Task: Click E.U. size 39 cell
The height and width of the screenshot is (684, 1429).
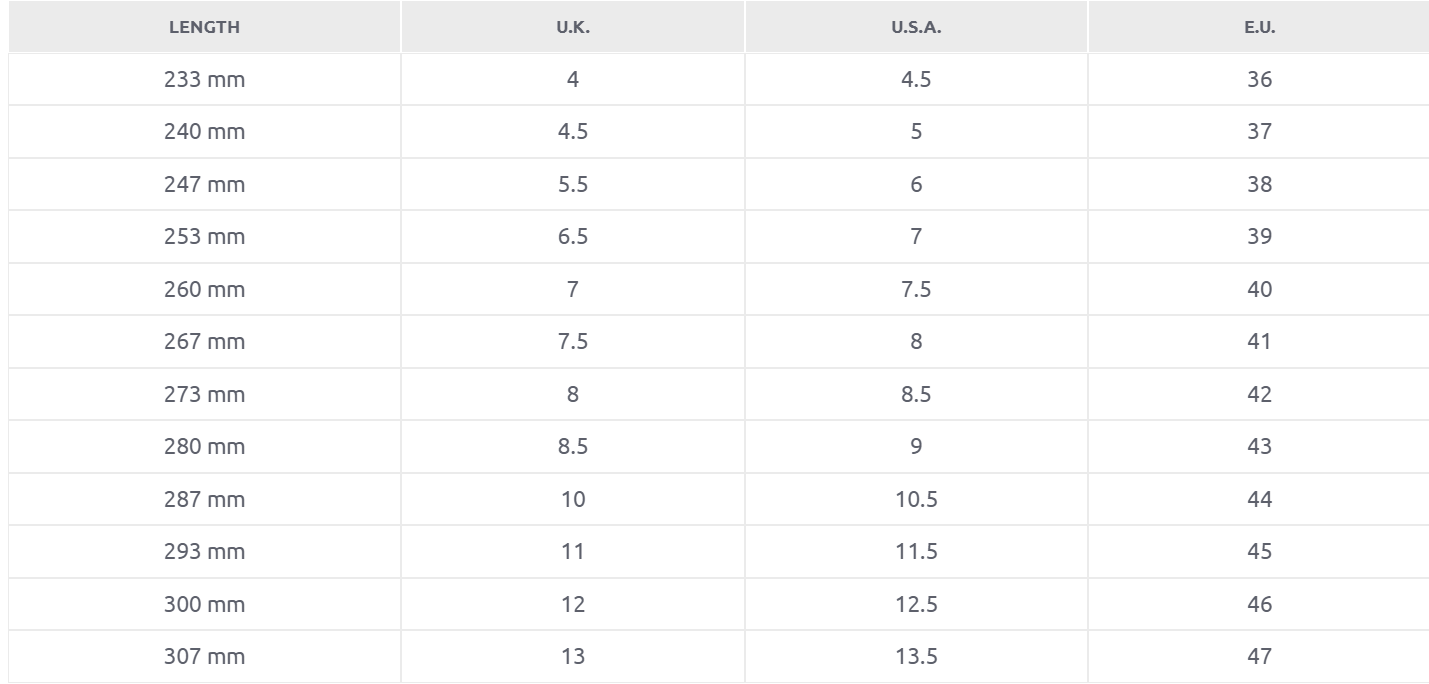Action: click(1260, 237)
